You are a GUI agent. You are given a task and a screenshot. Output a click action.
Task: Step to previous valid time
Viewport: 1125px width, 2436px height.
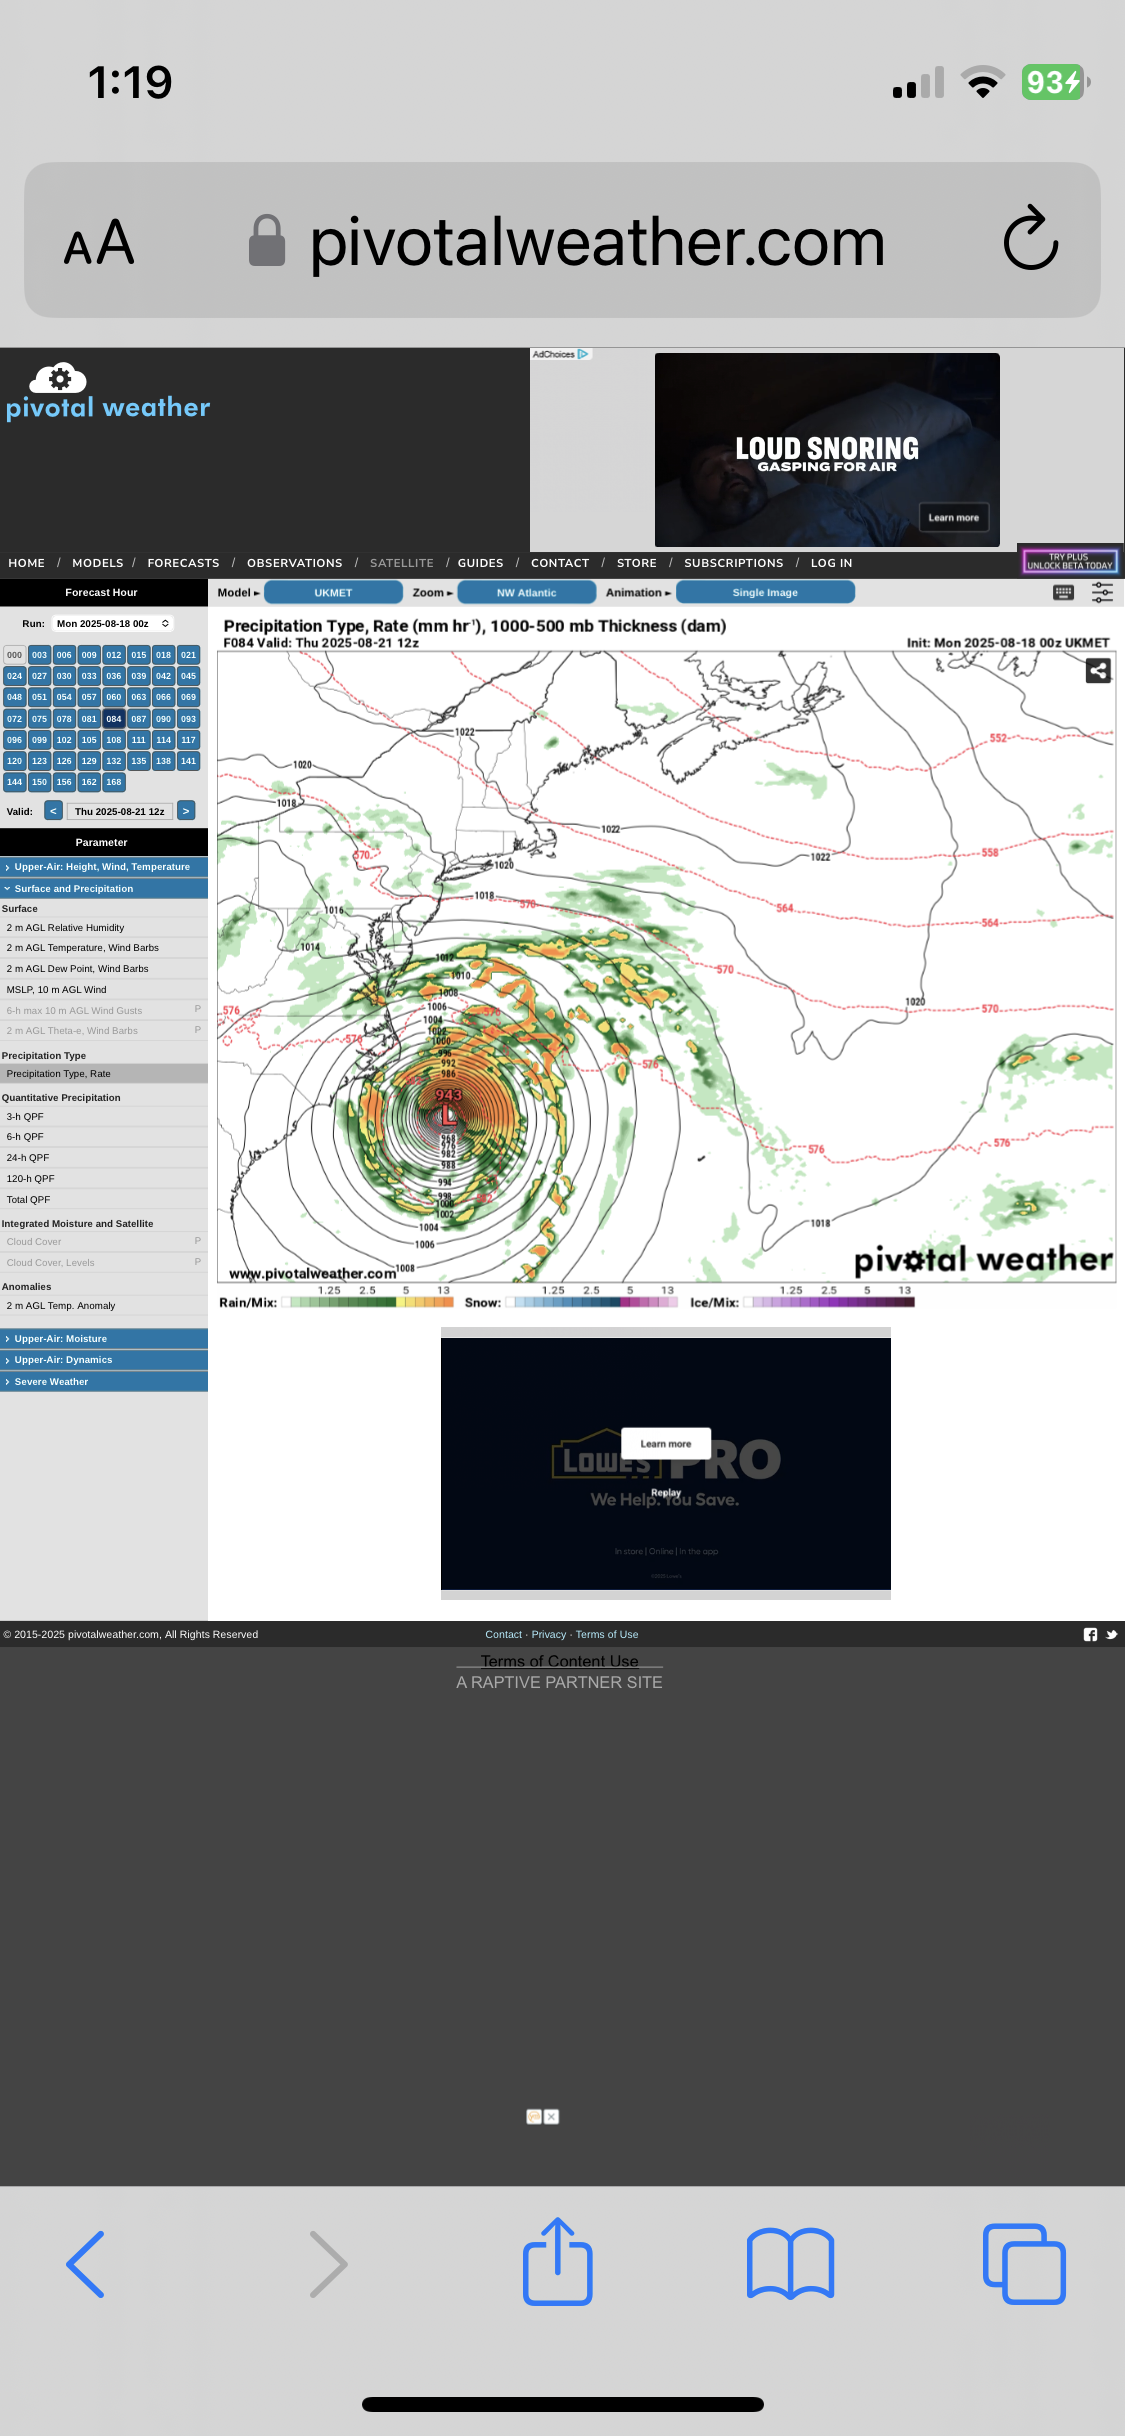pyautogui.click(x=54, y=811)
